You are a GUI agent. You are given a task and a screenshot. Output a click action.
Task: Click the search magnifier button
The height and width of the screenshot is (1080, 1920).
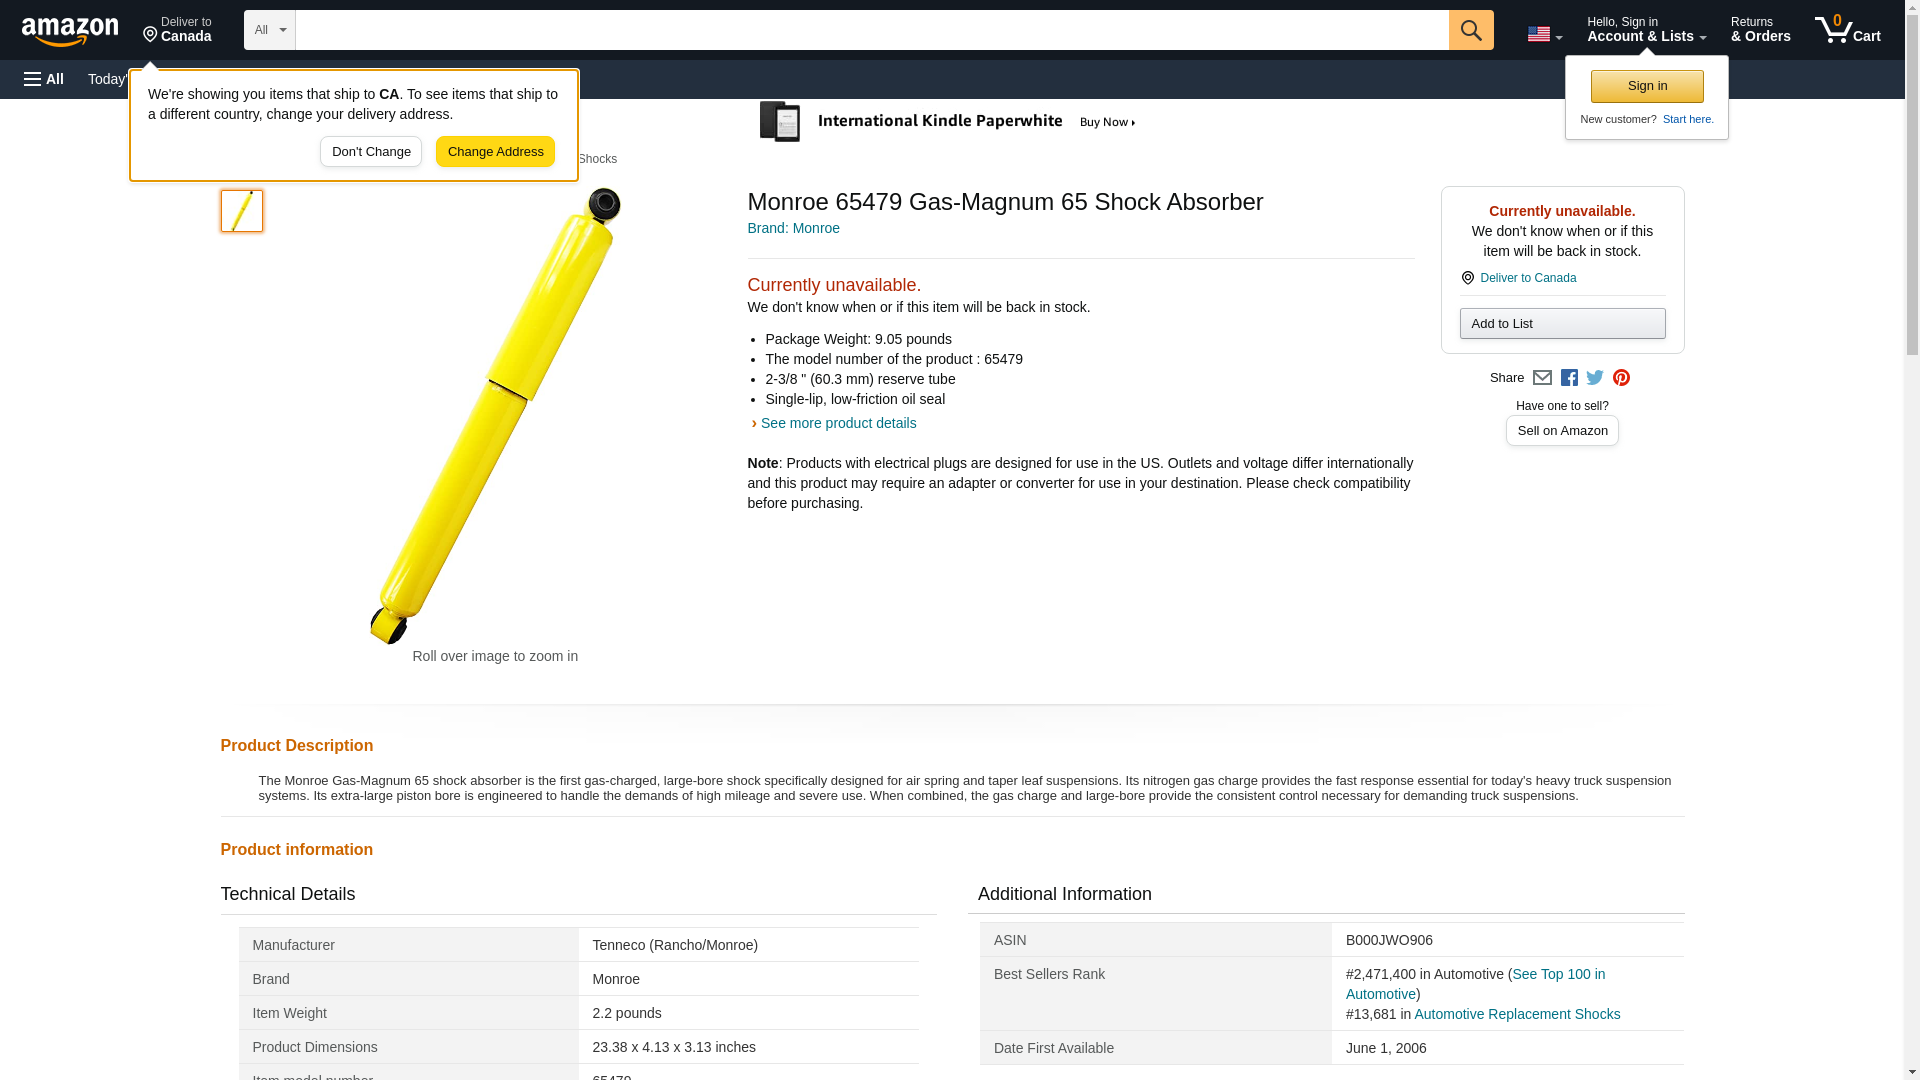pyautogui.click(x=1470, y=30)
